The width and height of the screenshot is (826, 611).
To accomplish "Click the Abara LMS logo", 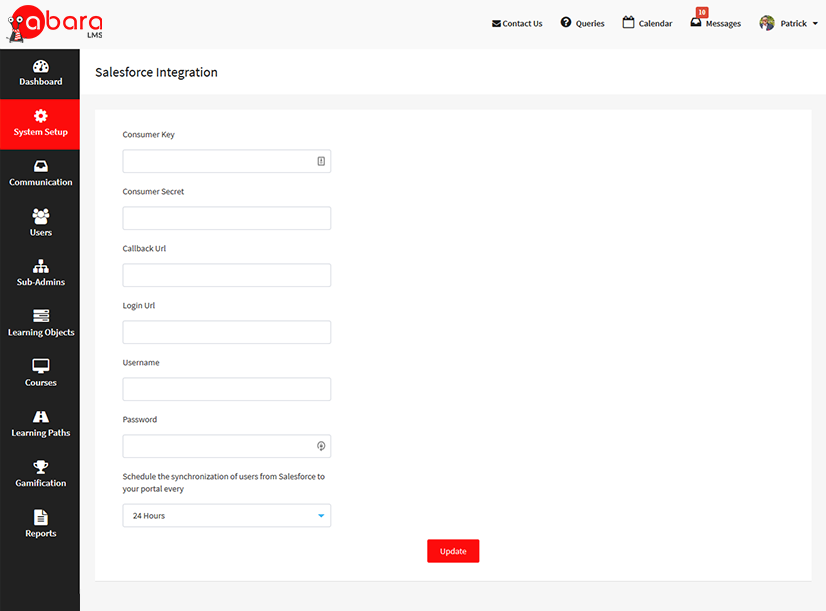I will [x=55, y=24].
